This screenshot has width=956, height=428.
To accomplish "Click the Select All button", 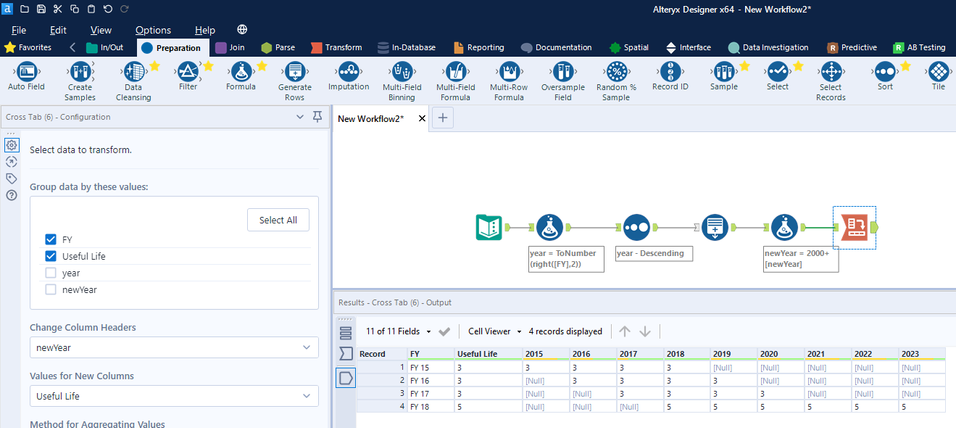I will (x=278, y=220).
